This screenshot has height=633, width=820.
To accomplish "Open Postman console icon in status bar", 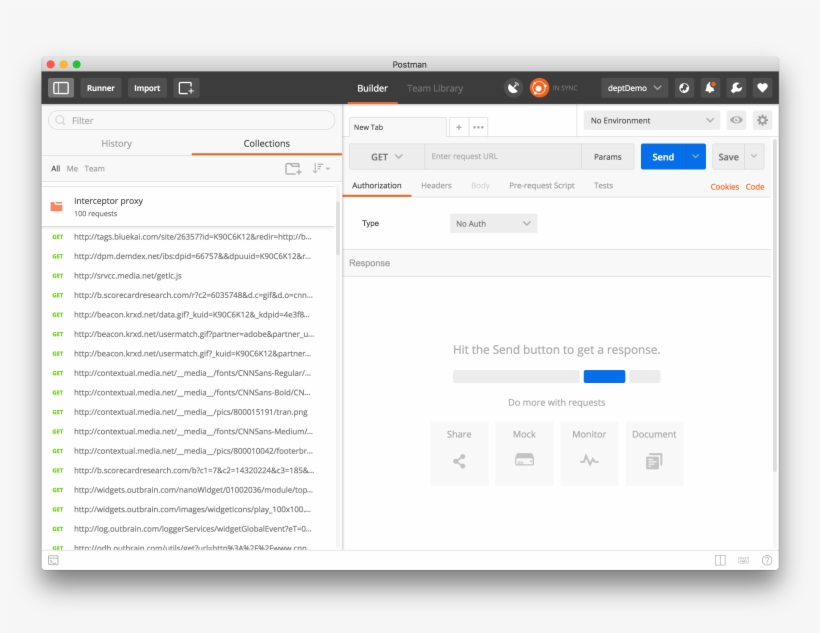I will coord(53,560).
